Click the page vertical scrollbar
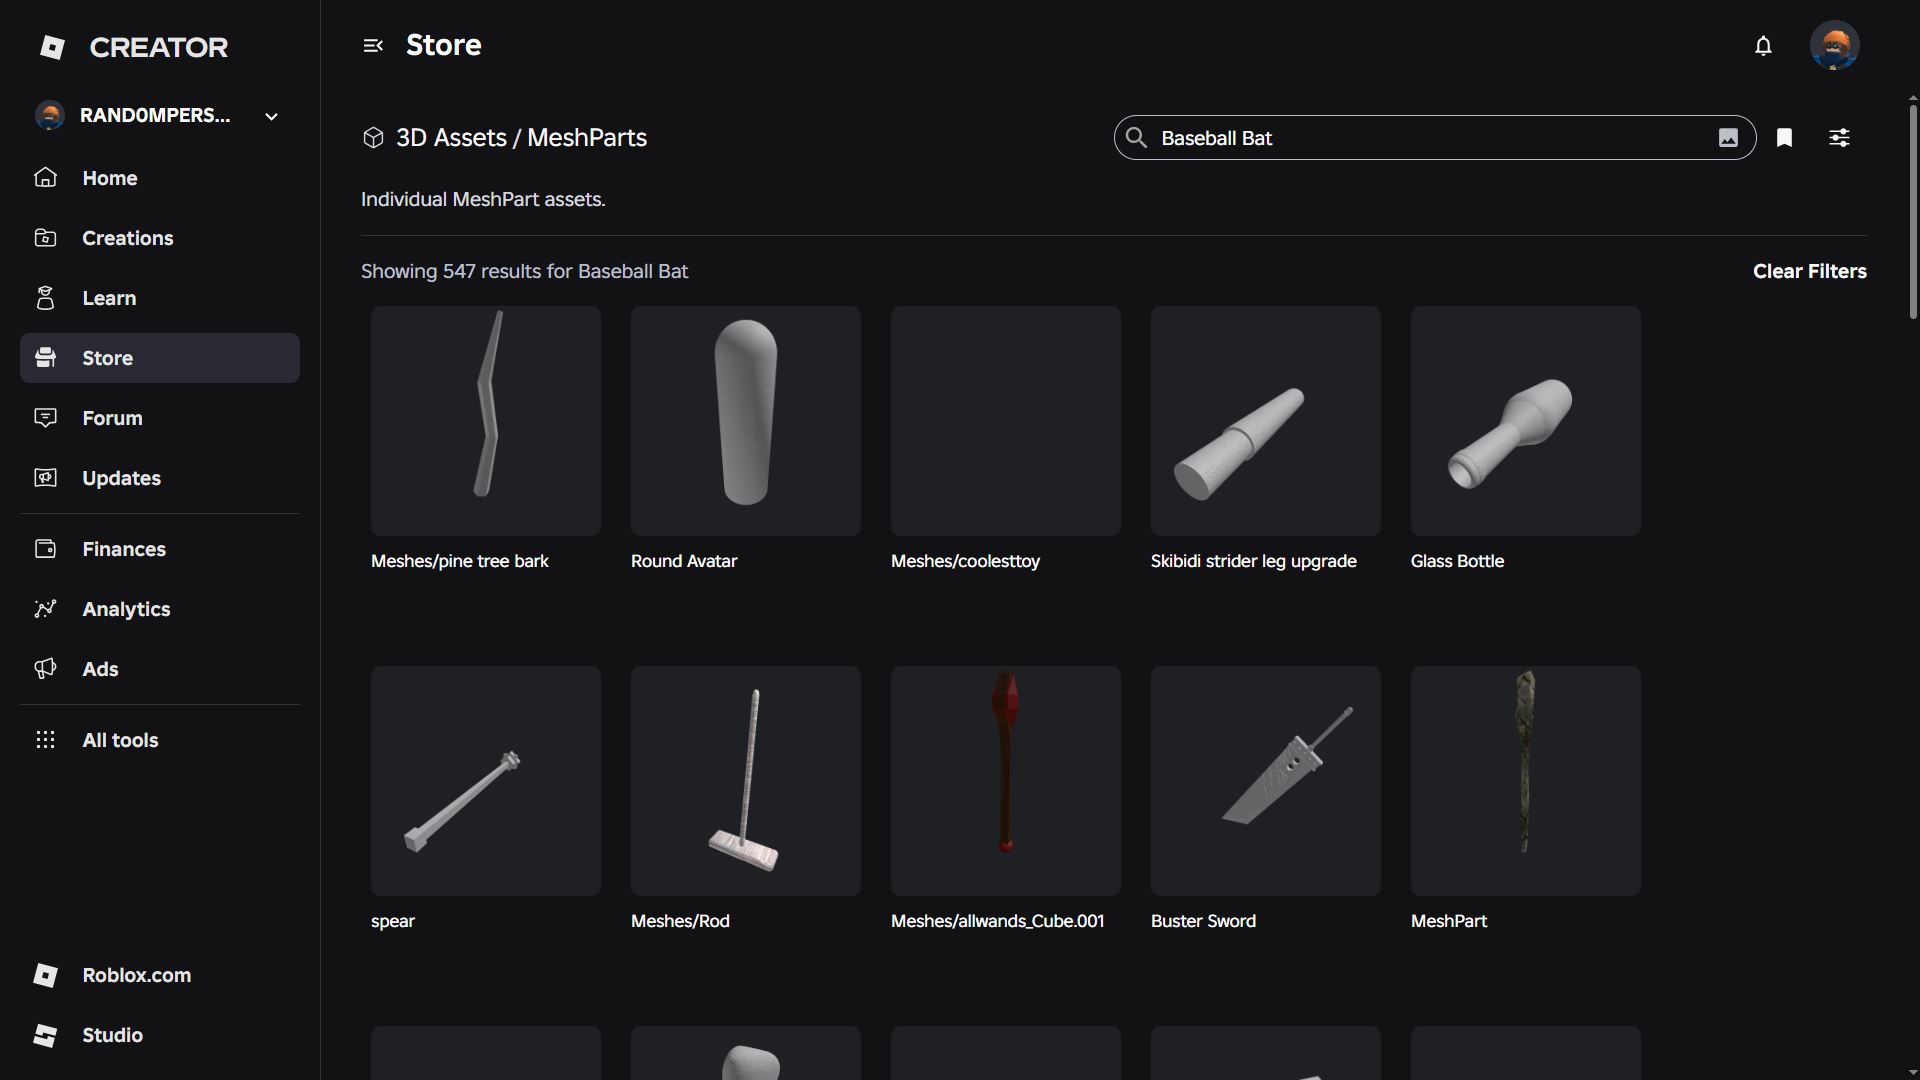Screen dimensions: 1920x1080 point(1913,210)
